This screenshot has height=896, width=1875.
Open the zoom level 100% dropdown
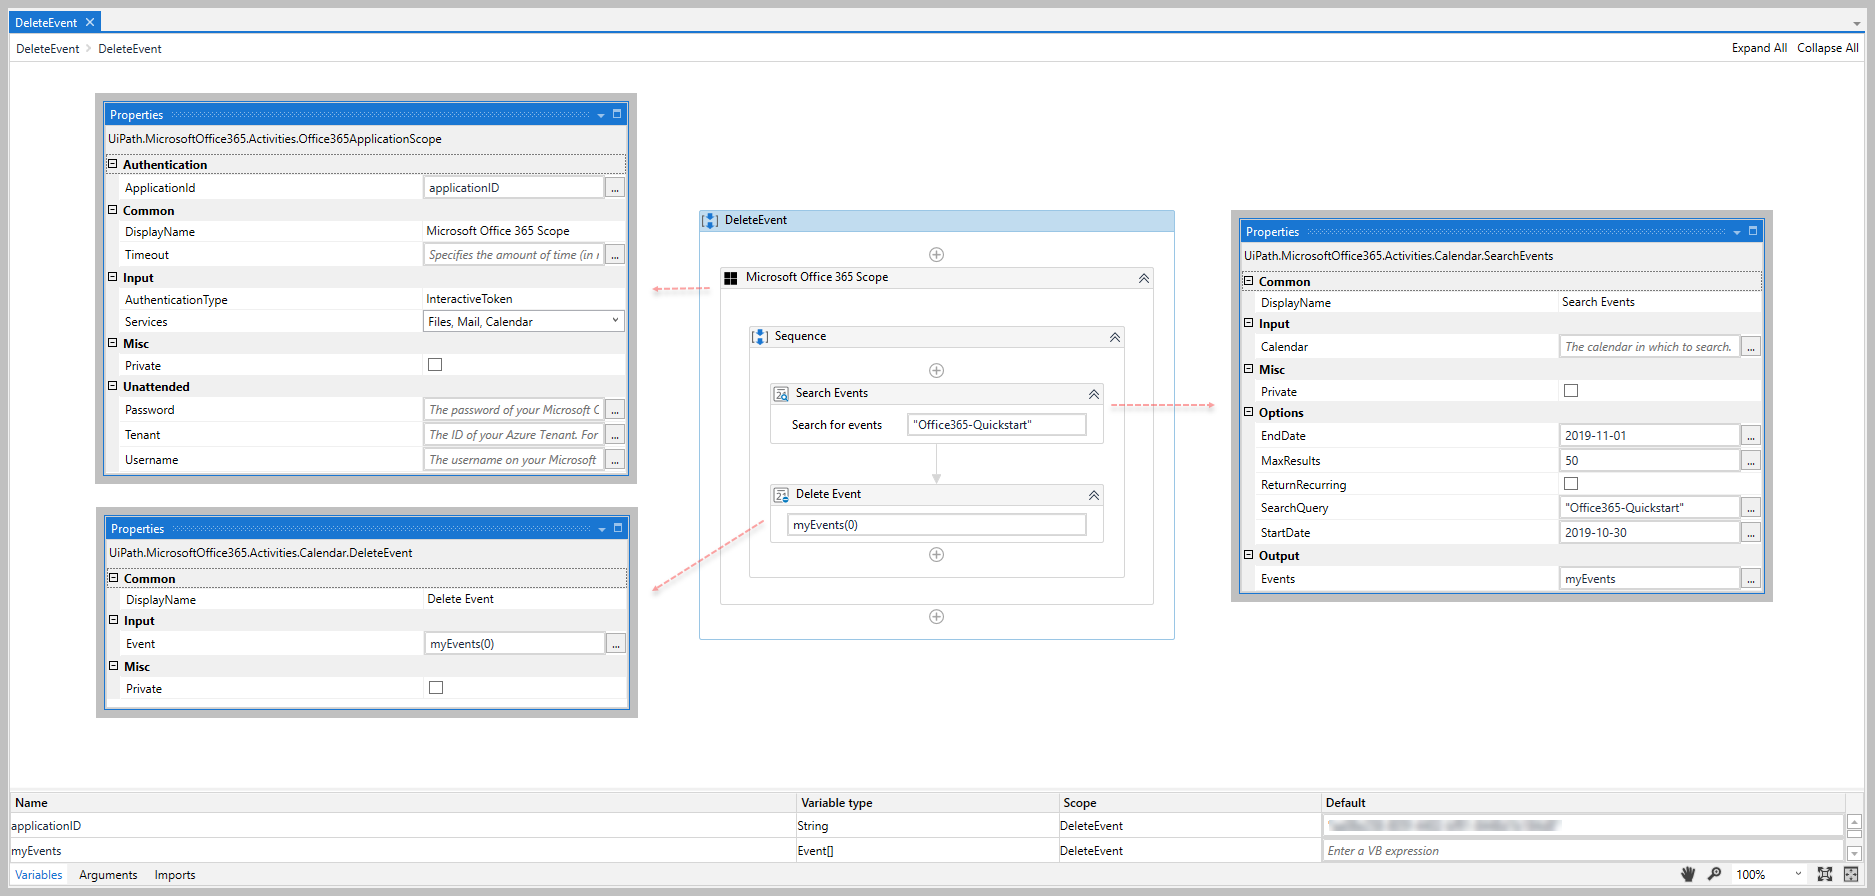point(1798,874)
